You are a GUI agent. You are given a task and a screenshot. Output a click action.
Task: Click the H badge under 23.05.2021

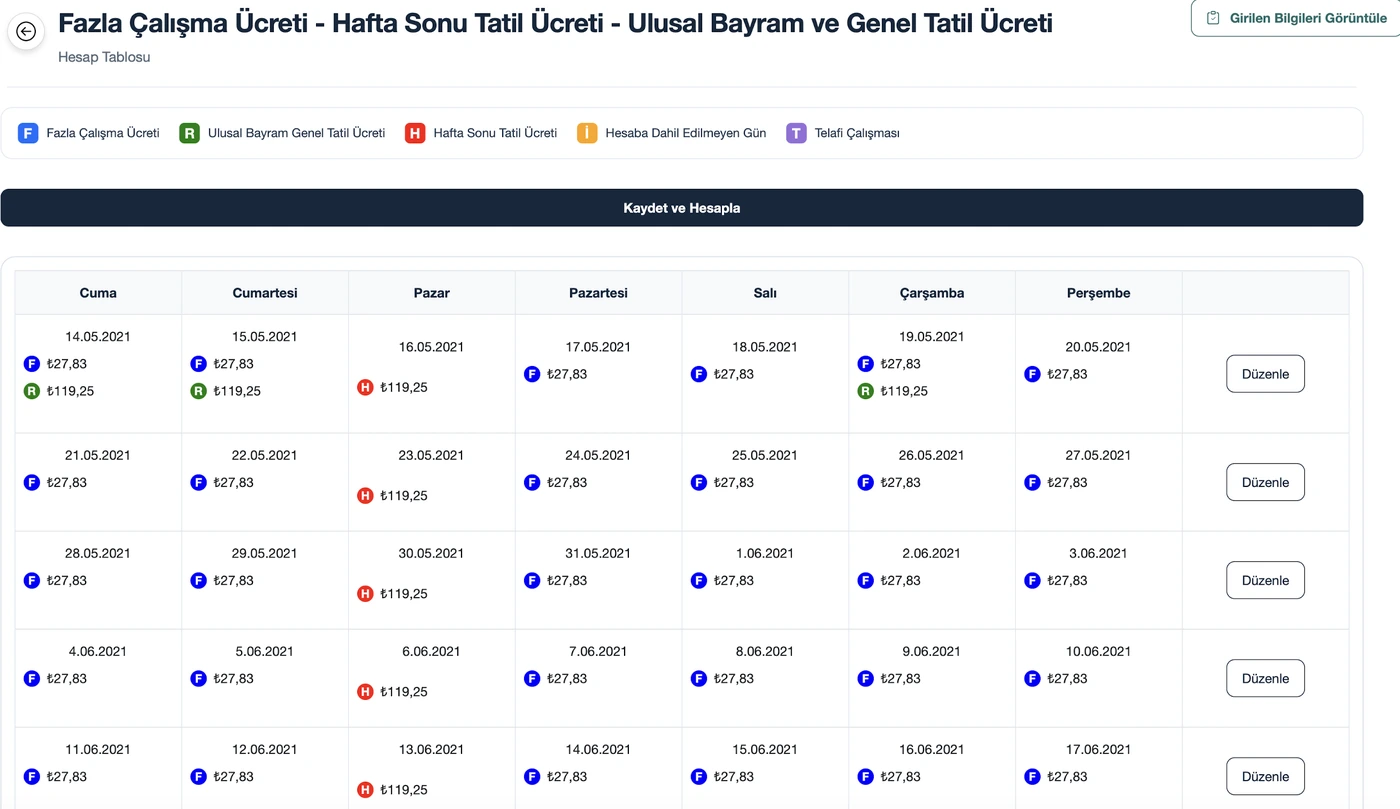(365, 495)
